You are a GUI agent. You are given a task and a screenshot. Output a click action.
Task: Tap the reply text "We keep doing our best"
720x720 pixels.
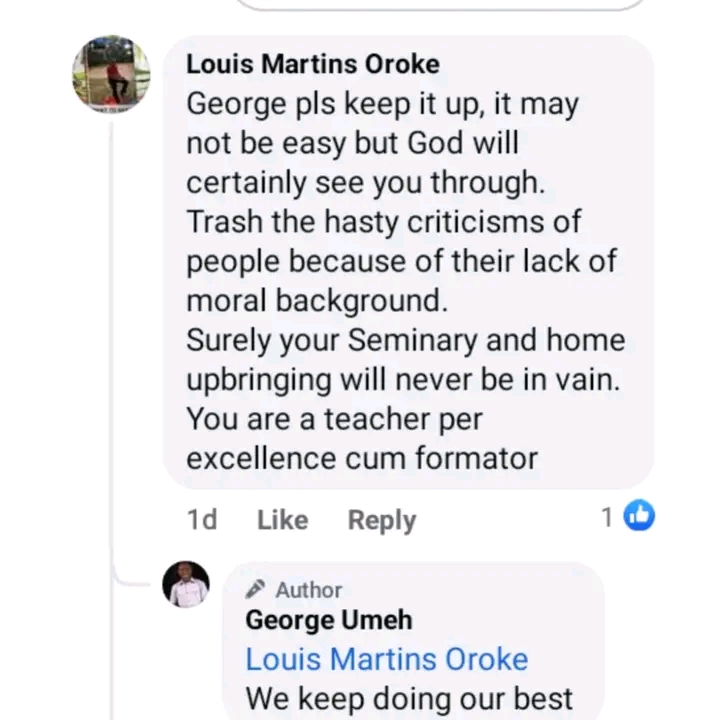[409, 698]
